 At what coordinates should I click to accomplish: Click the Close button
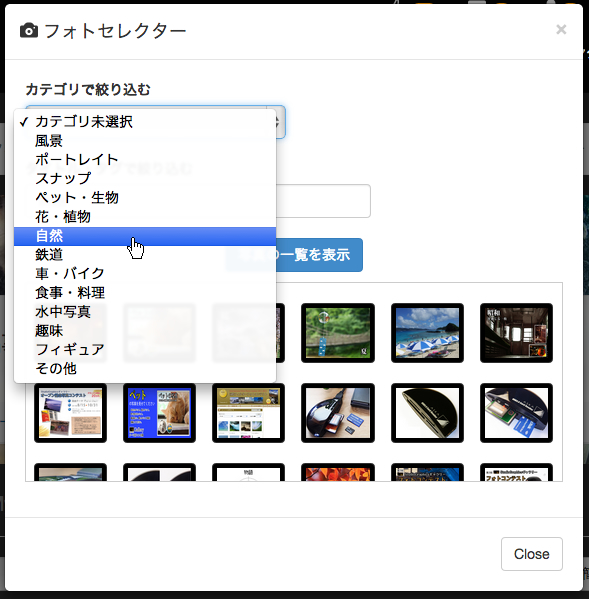tap(532, 554)
